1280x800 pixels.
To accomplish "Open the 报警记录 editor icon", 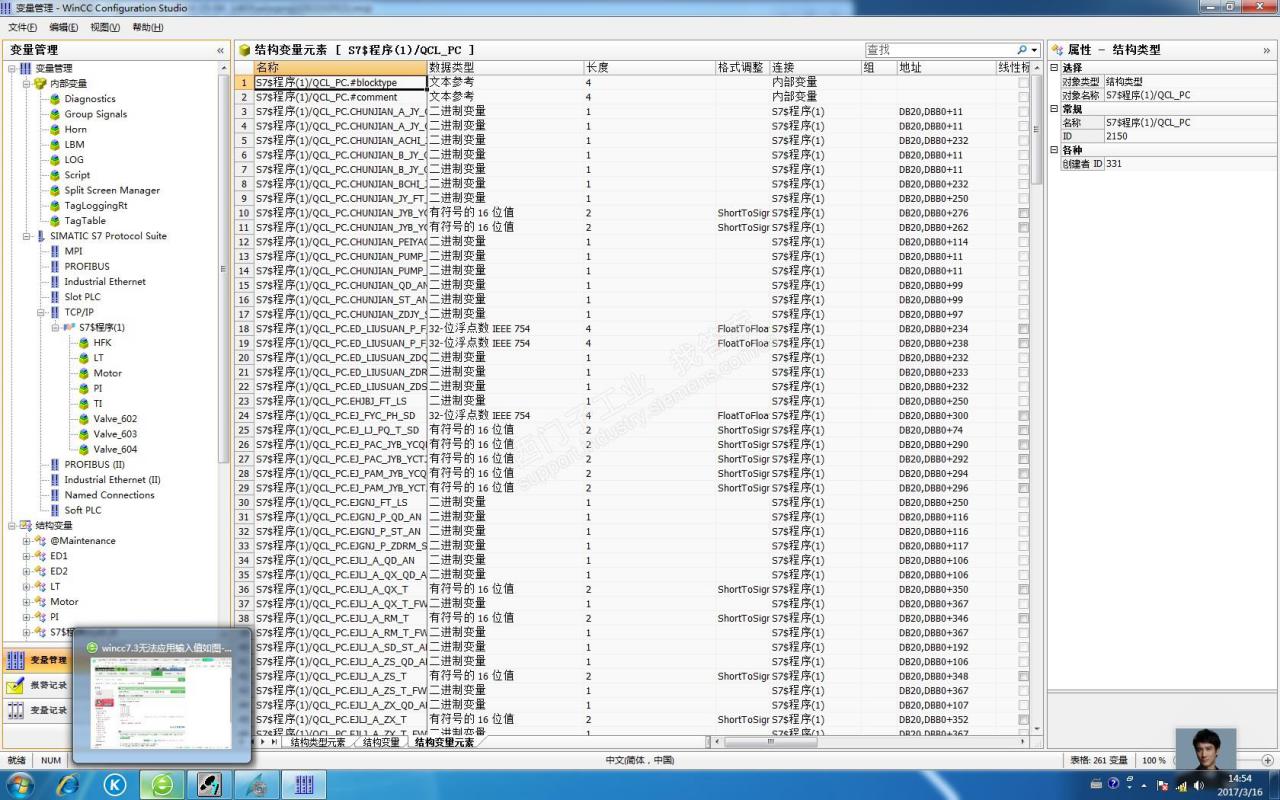I will [15, 685].
